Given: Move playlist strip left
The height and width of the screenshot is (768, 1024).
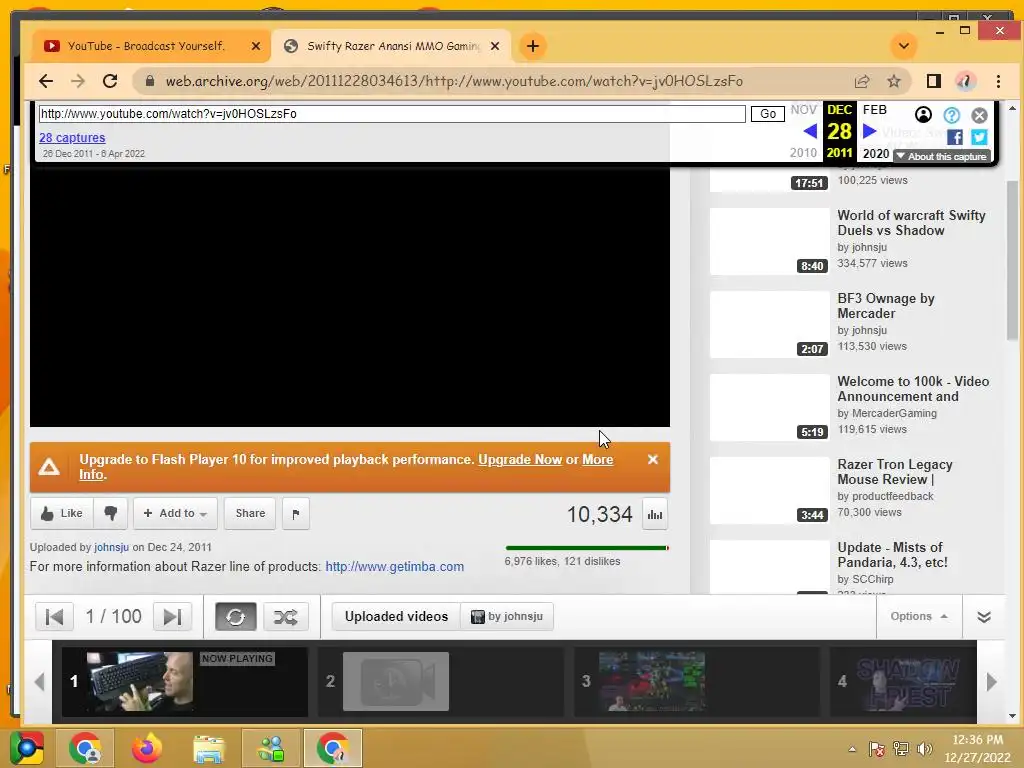Looking at the screenshot, I should [39, 682].
